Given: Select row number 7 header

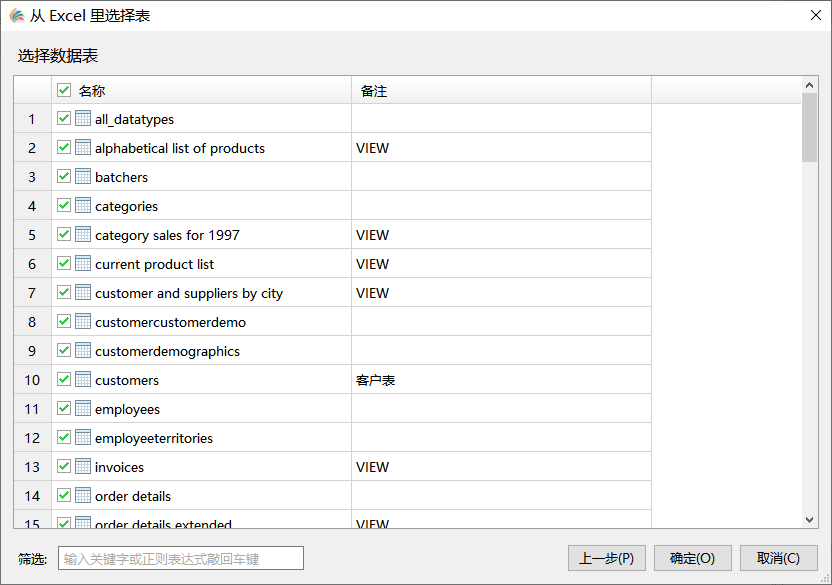Looking at the screenshot, I should pyautogui.click(x=32, y=293).
